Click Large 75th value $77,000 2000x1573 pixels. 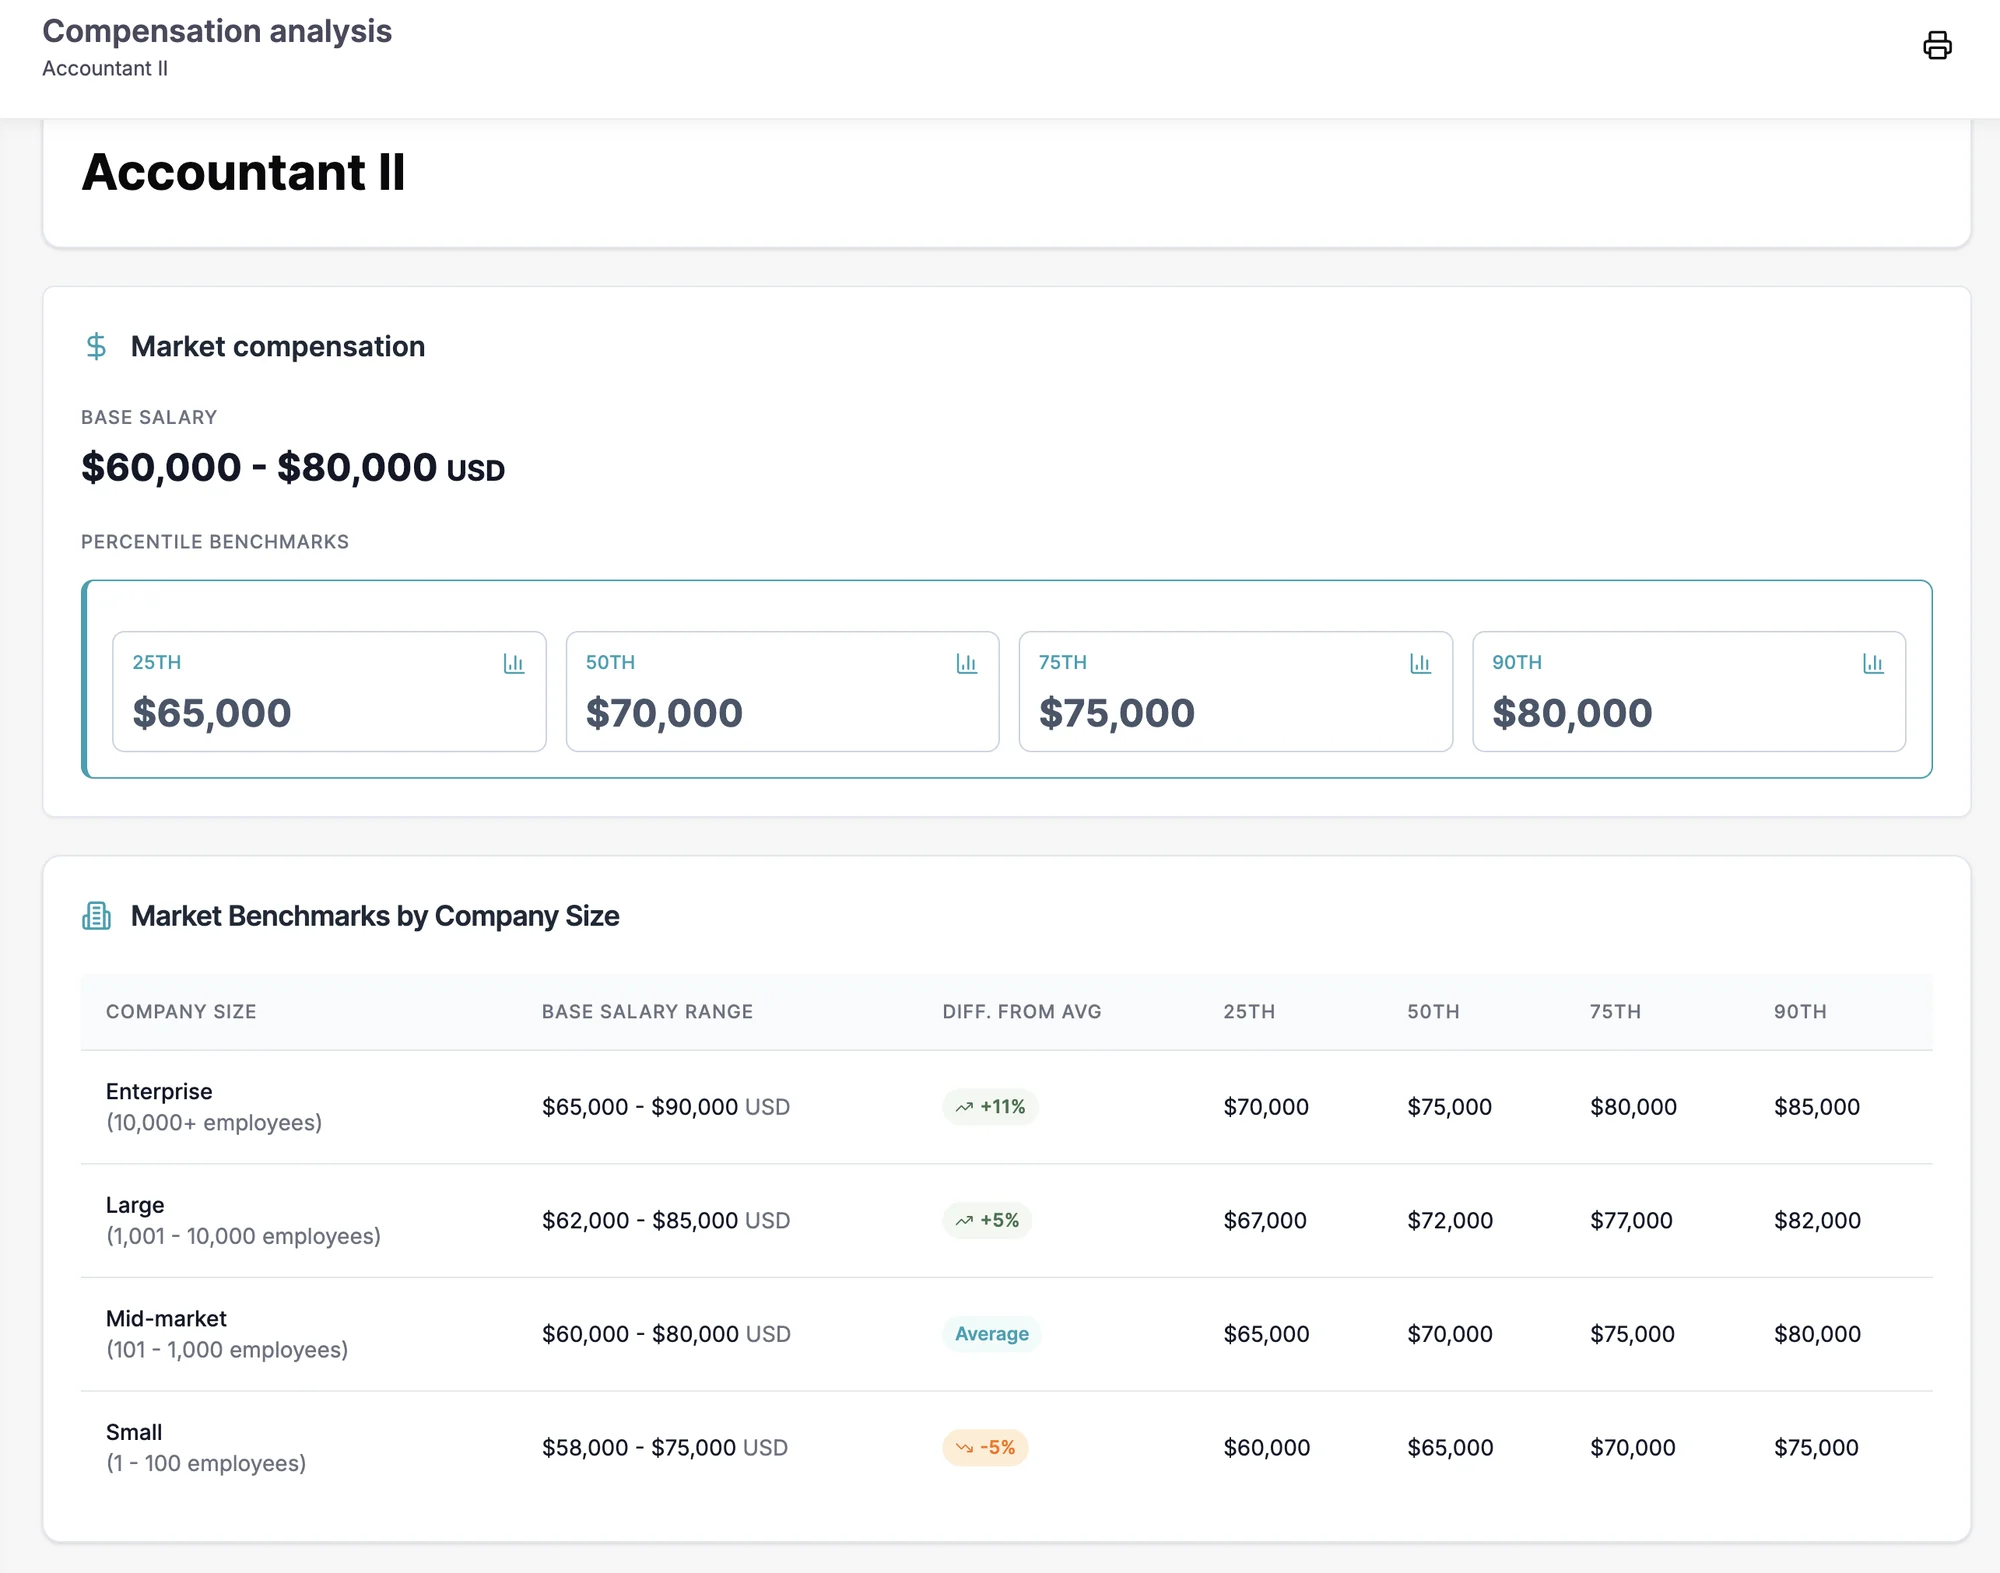(1631, 1220)
